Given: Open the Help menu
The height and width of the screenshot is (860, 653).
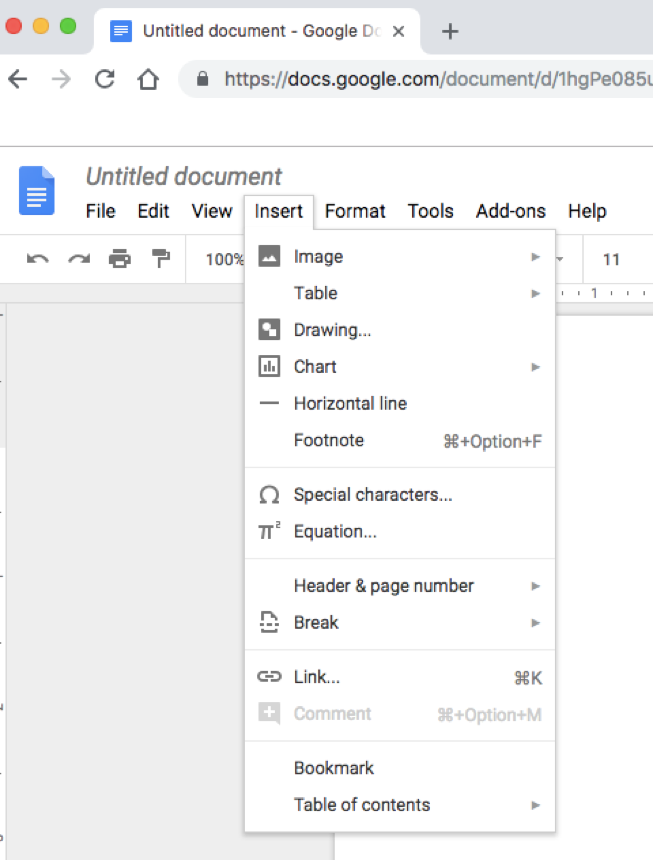Looking at the screenshot, I should tap(587, 211).
